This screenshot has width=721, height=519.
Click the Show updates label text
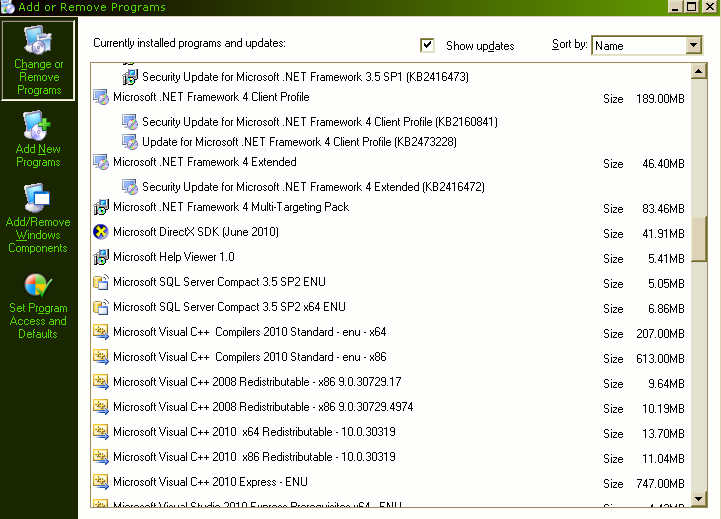(480, 46)
